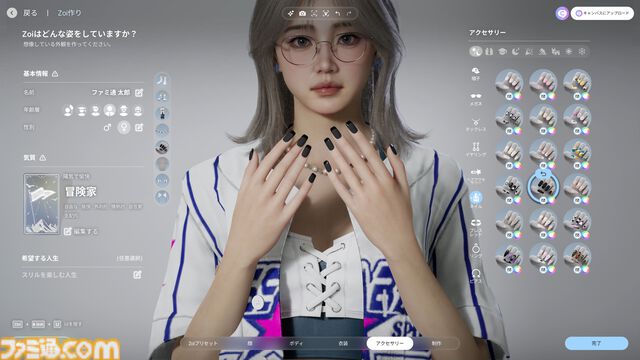Click the スリルを楽しむ人生 text

[x=49, y=275]
